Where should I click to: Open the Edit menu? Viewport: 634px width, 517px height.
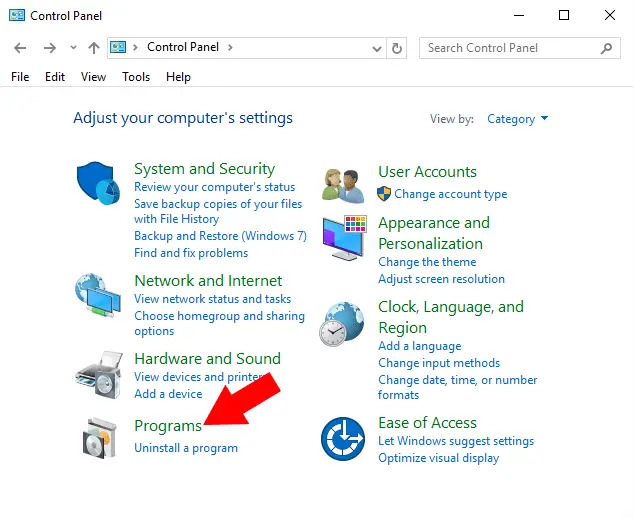point(55,77)
